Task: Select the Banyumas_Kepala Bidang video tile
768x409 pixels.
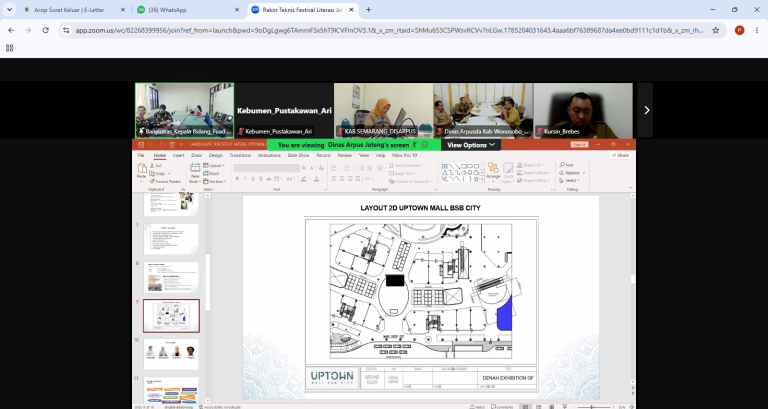Action: tap(185, 110)
